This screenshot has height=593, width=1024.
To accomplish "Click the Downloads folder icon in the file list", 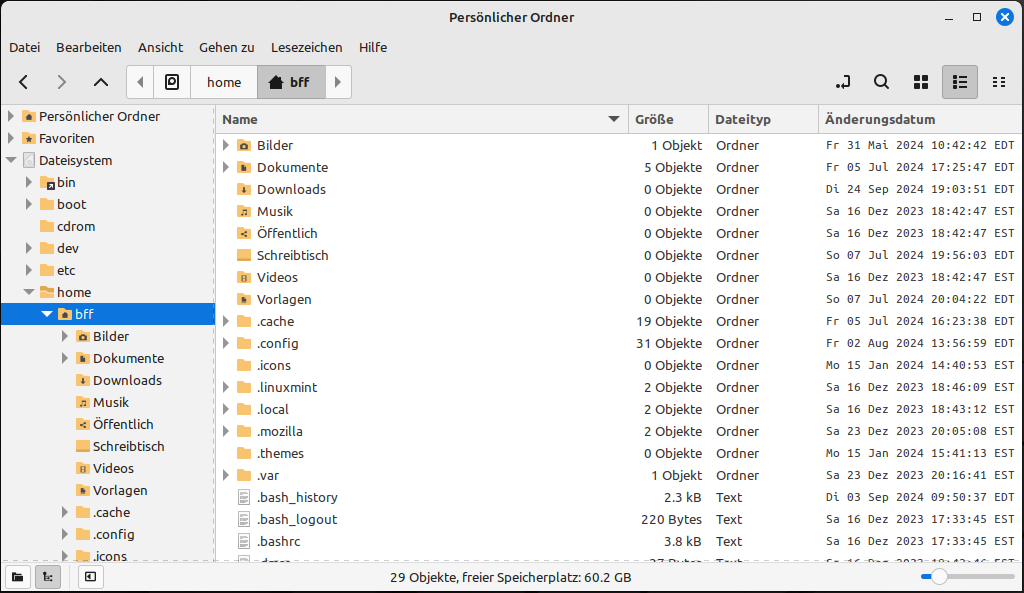I will [244, 189].
